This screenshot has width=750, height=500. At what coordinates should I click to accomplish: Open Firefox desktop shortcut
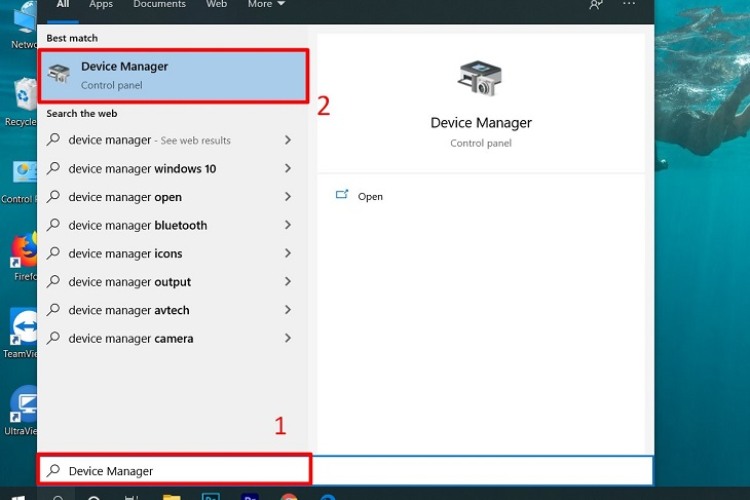(24, 252)
